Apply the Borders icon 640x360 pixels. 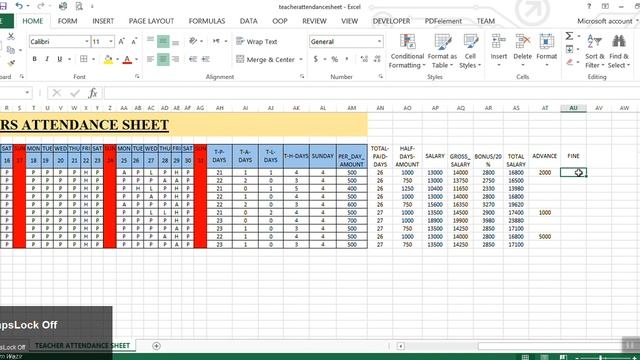click(x=84, y=59)
